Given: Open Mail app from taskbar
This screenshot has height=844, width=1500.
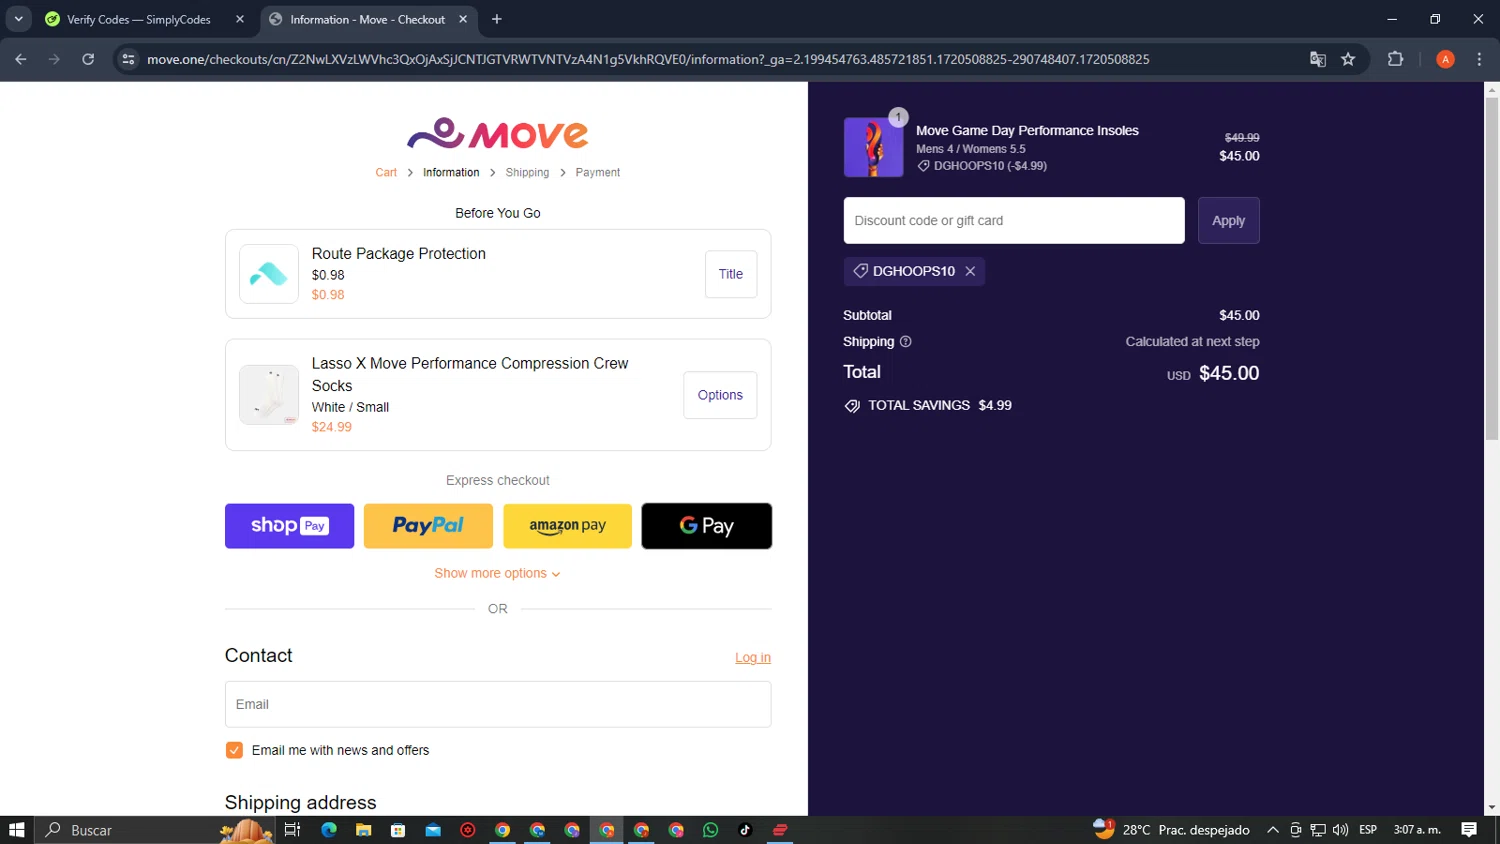Looking at the screenshot, I should pos(433,830).
